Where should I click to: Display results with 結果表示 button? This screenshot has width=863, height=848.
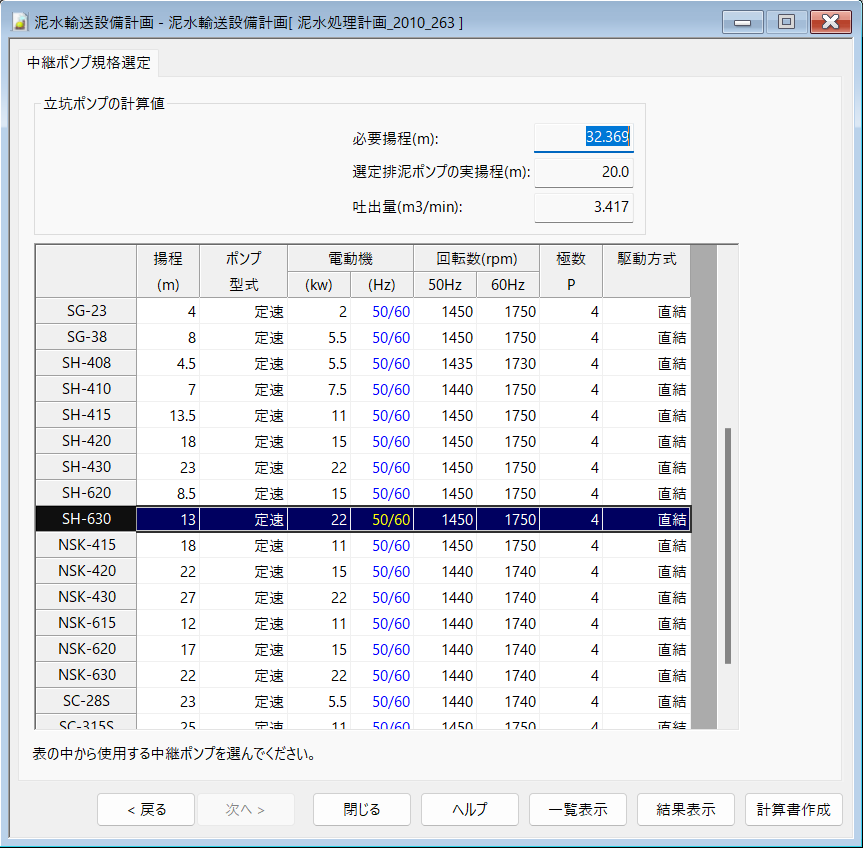point(685,810)
